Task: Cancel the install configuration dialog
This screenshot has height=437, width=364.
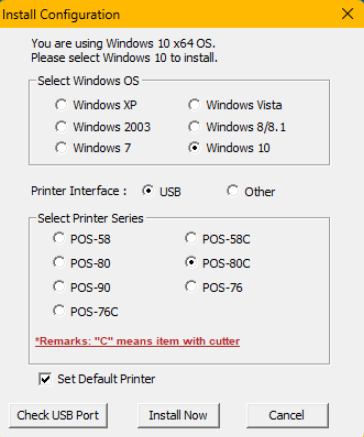Action: coord(287,415)
